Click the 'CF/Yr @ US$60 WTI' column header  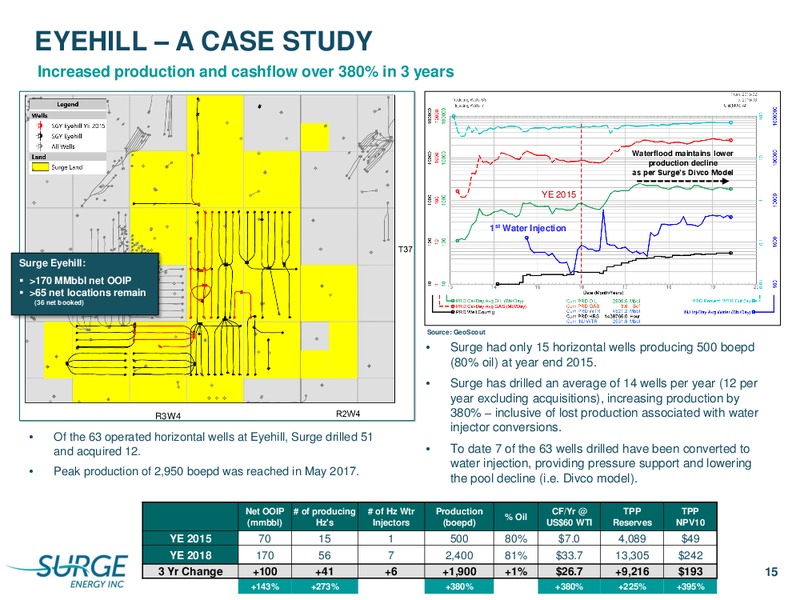point(569,517)
